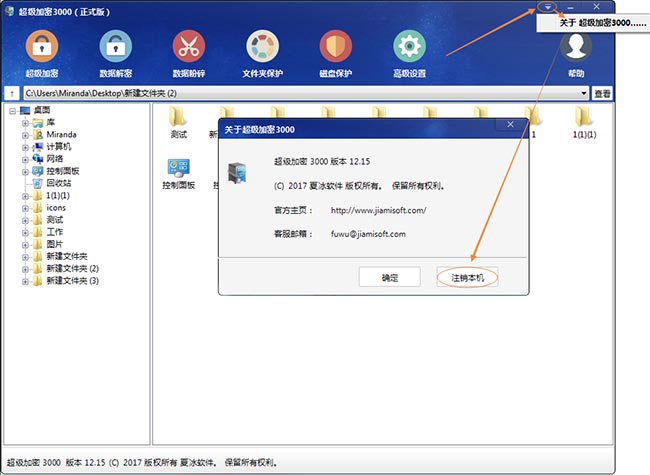650x475 pixels.
Task: Click the Miranda user icon in tree
Action: click(x=38, y=135)
